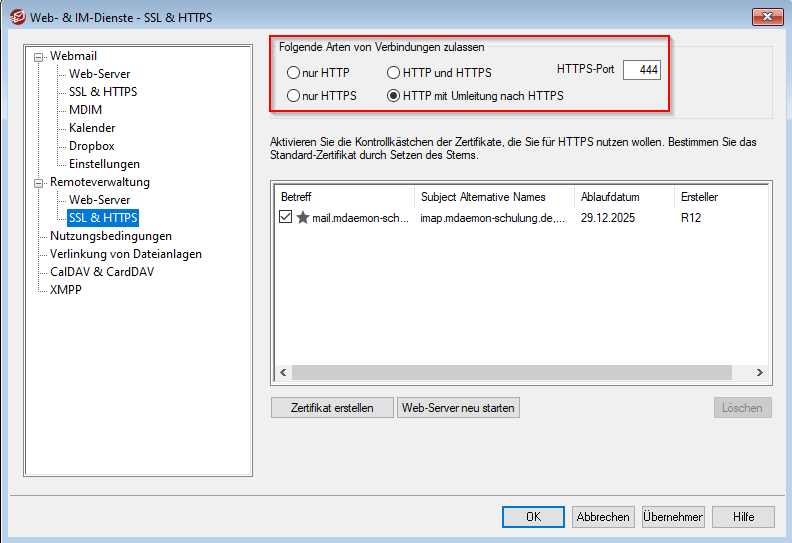Collapse the Remoteverwaltung tree node

[x=39, y=183]
